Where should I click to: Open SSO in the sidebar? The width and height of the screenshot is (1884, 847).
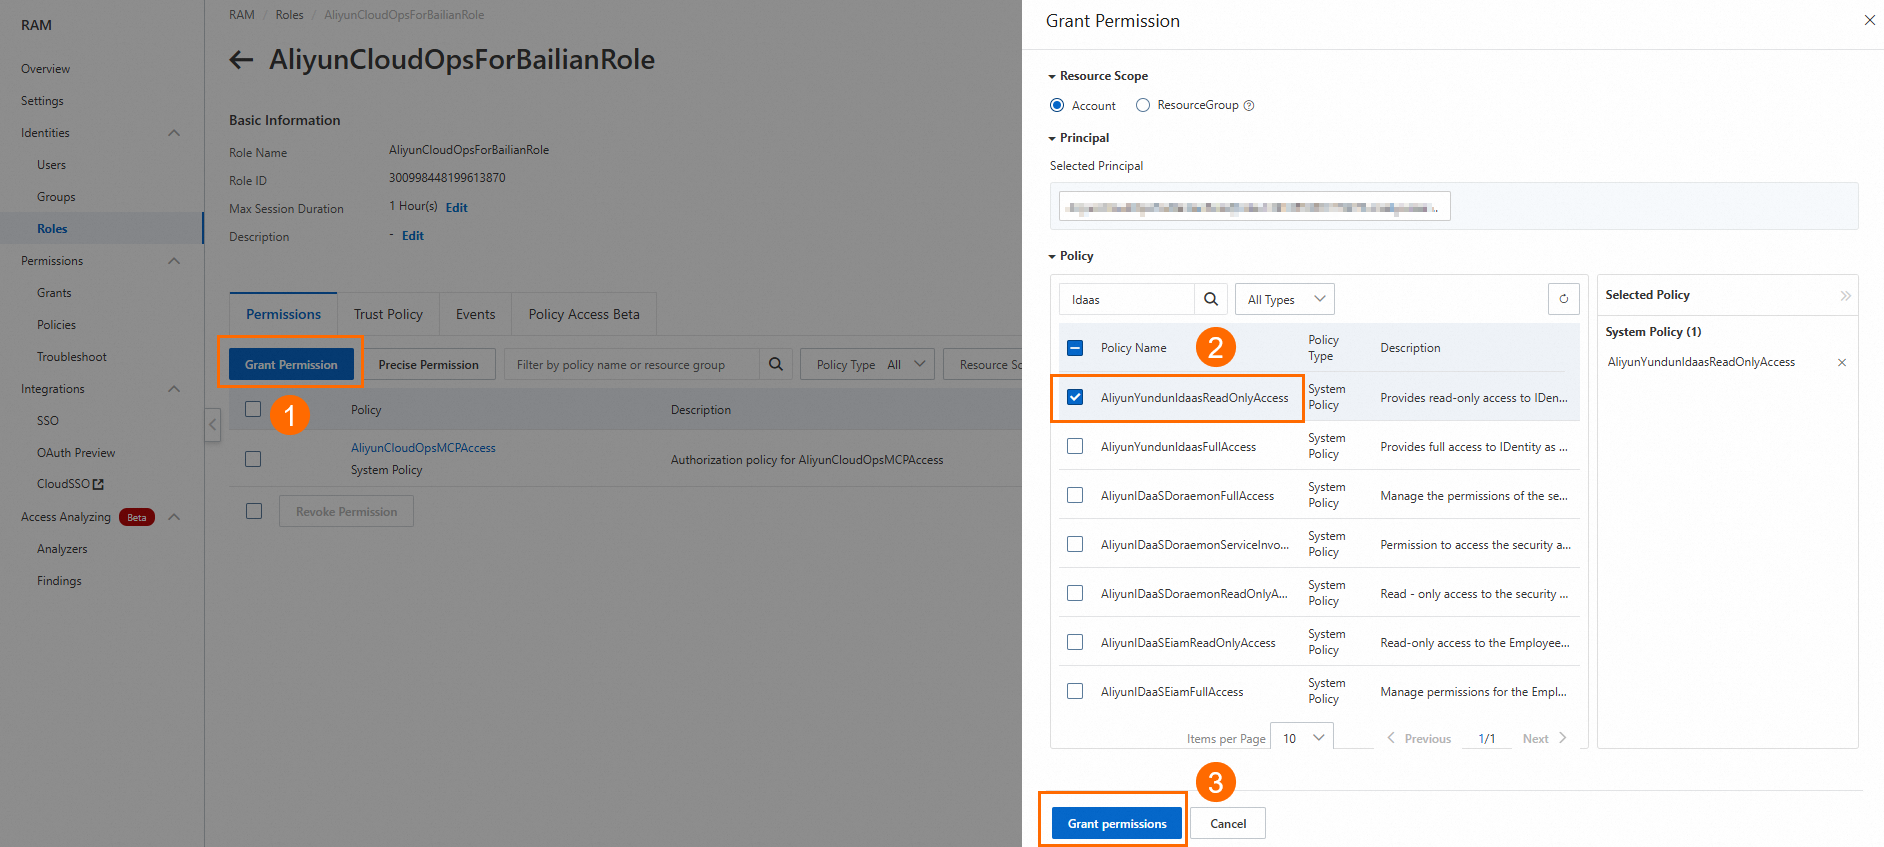(x=48, y=421)
